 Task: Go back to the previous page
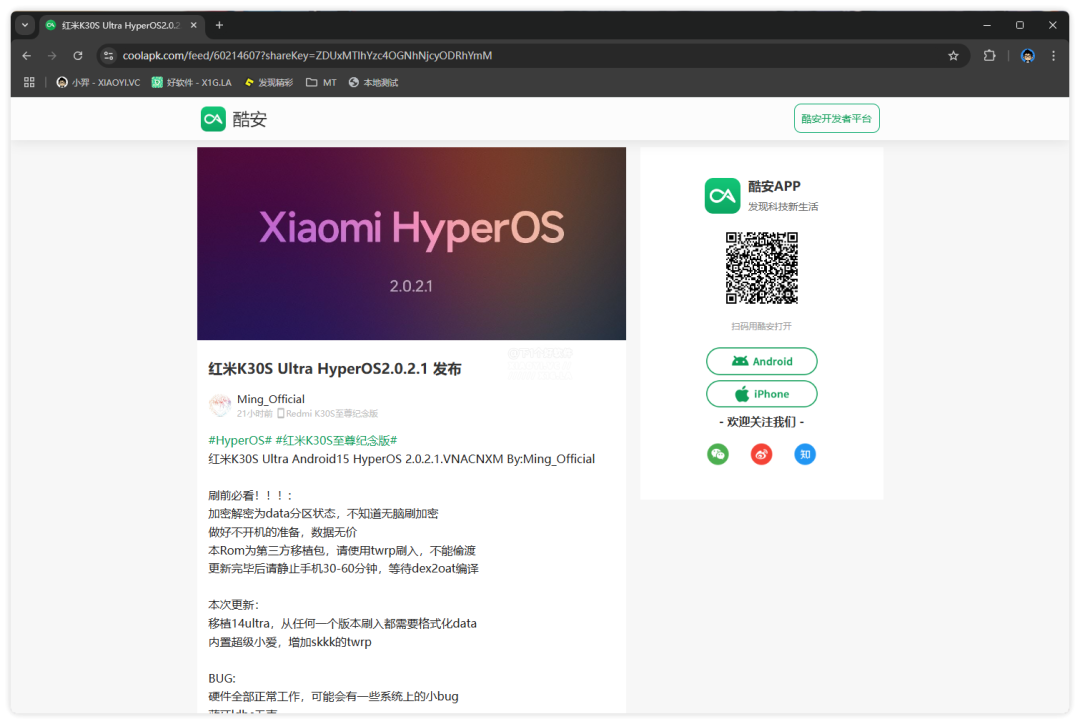coord(27,56)
